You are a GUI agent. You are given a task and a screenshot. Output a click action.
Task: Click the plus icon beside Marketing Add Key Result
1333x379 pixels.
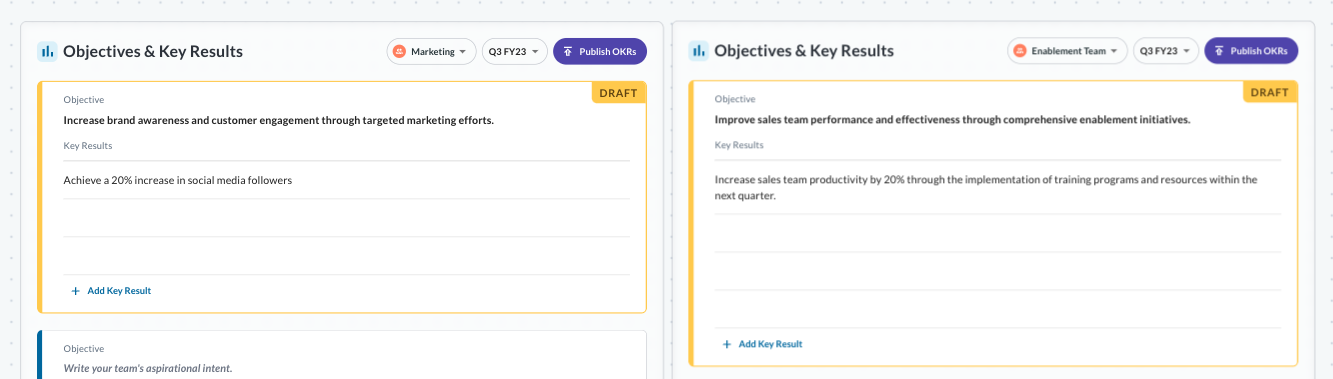(76, 291)
